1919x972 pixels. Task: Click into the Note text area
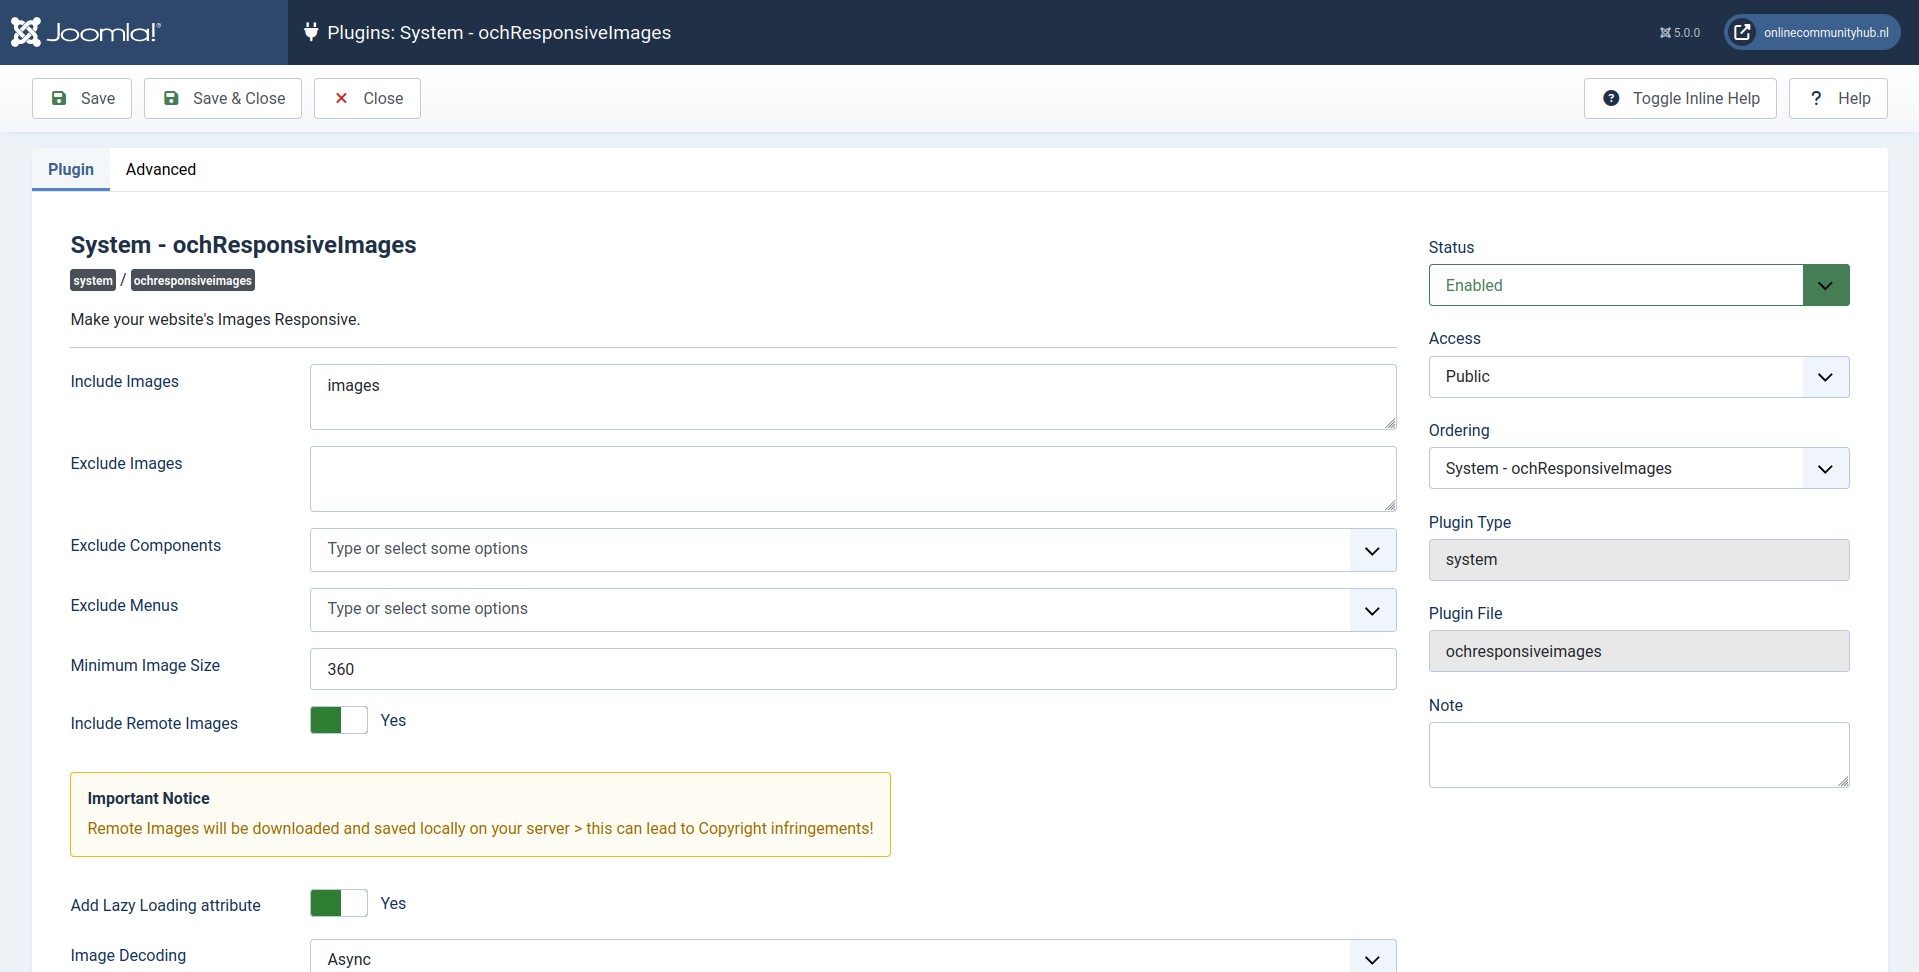pyautogui.click(x=1639, y=755)
